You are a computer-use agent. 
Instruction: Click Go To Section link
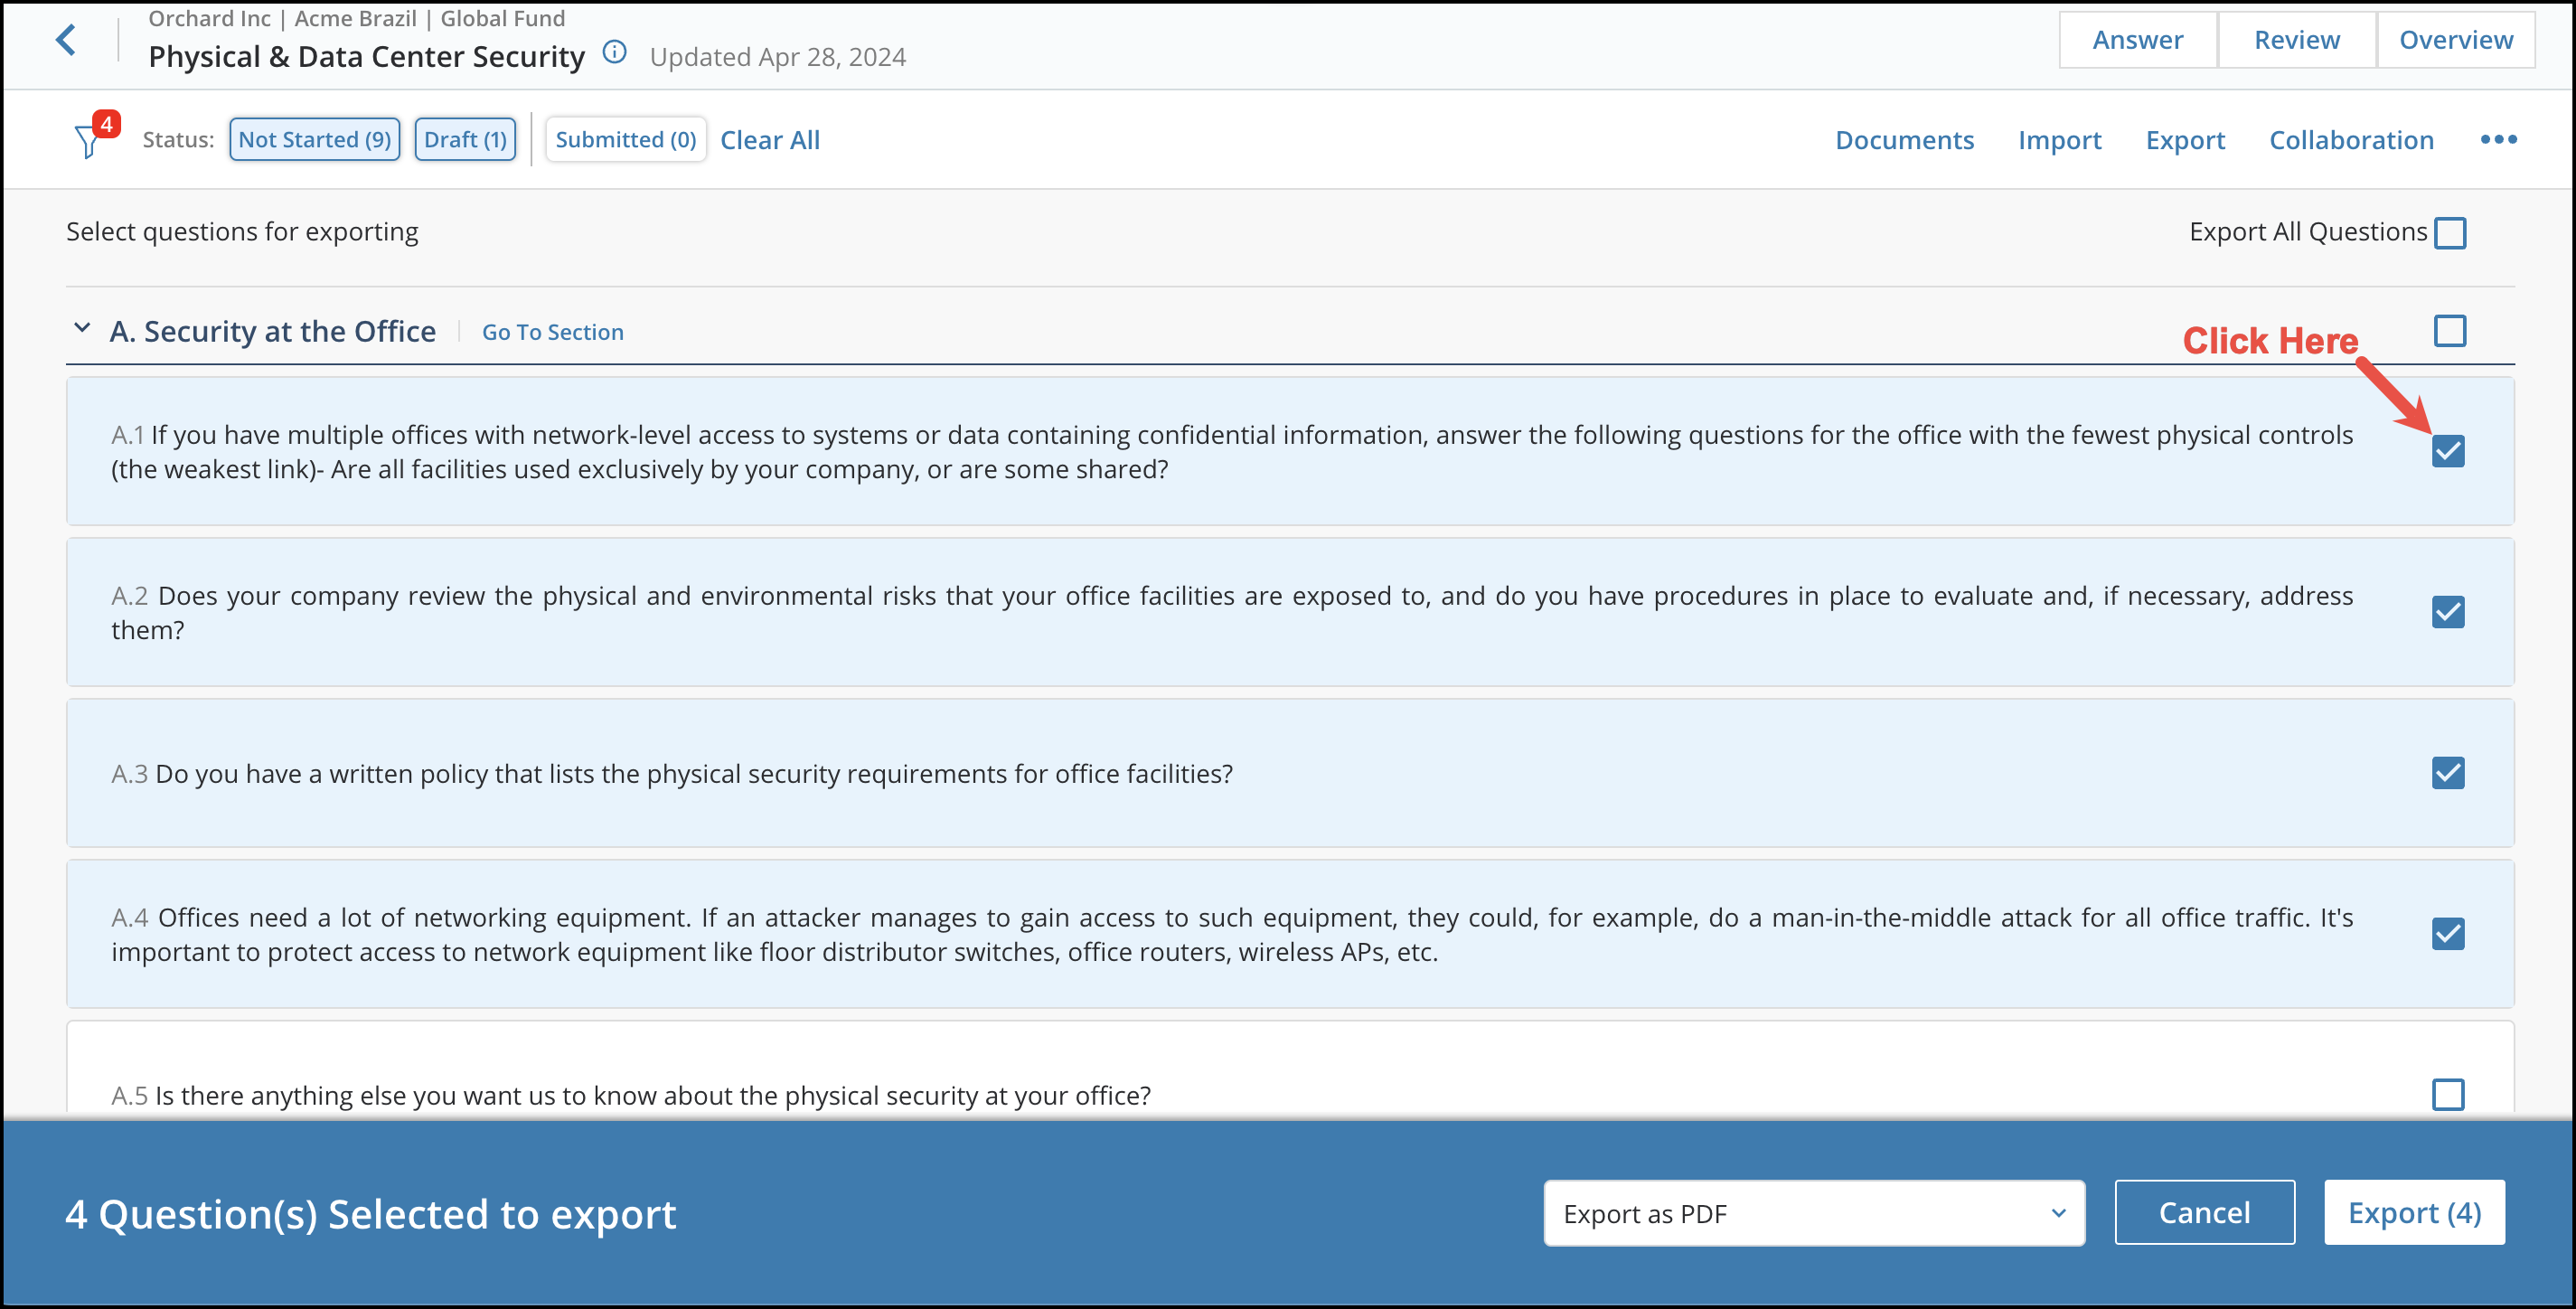(x=552, y=331)
